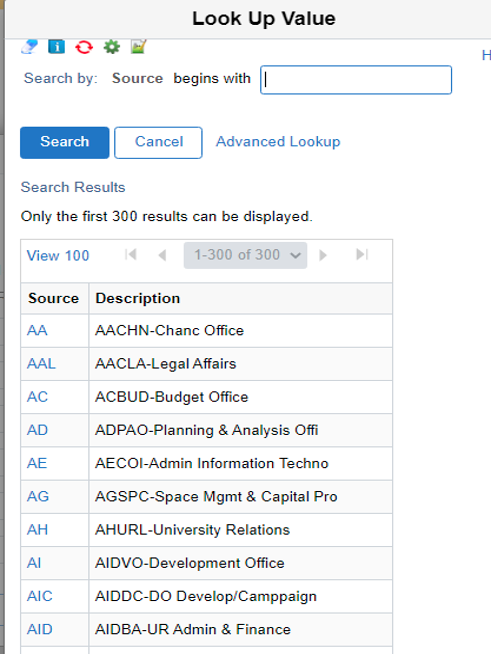Select source AG Space Mgmt
492x654 pixels.
point(38,496)
